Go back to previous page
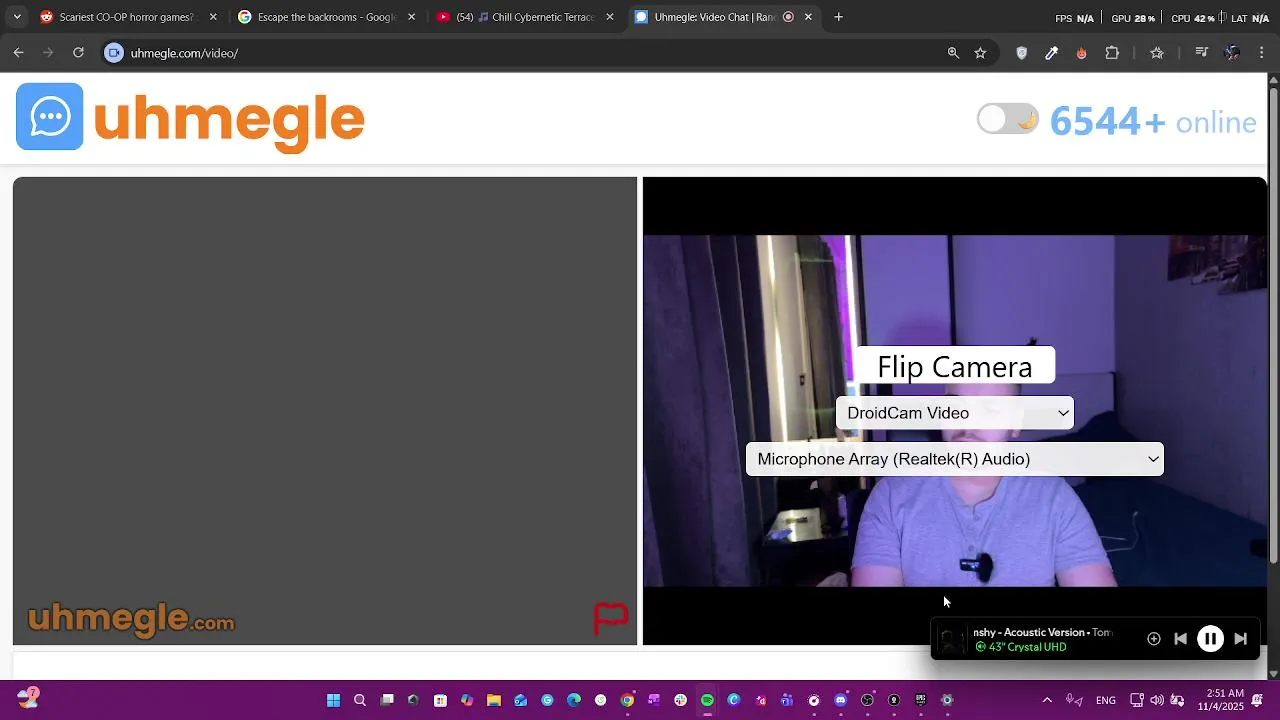The height and width of the screenshot is (720, 1280). click(x=19, y=53)
